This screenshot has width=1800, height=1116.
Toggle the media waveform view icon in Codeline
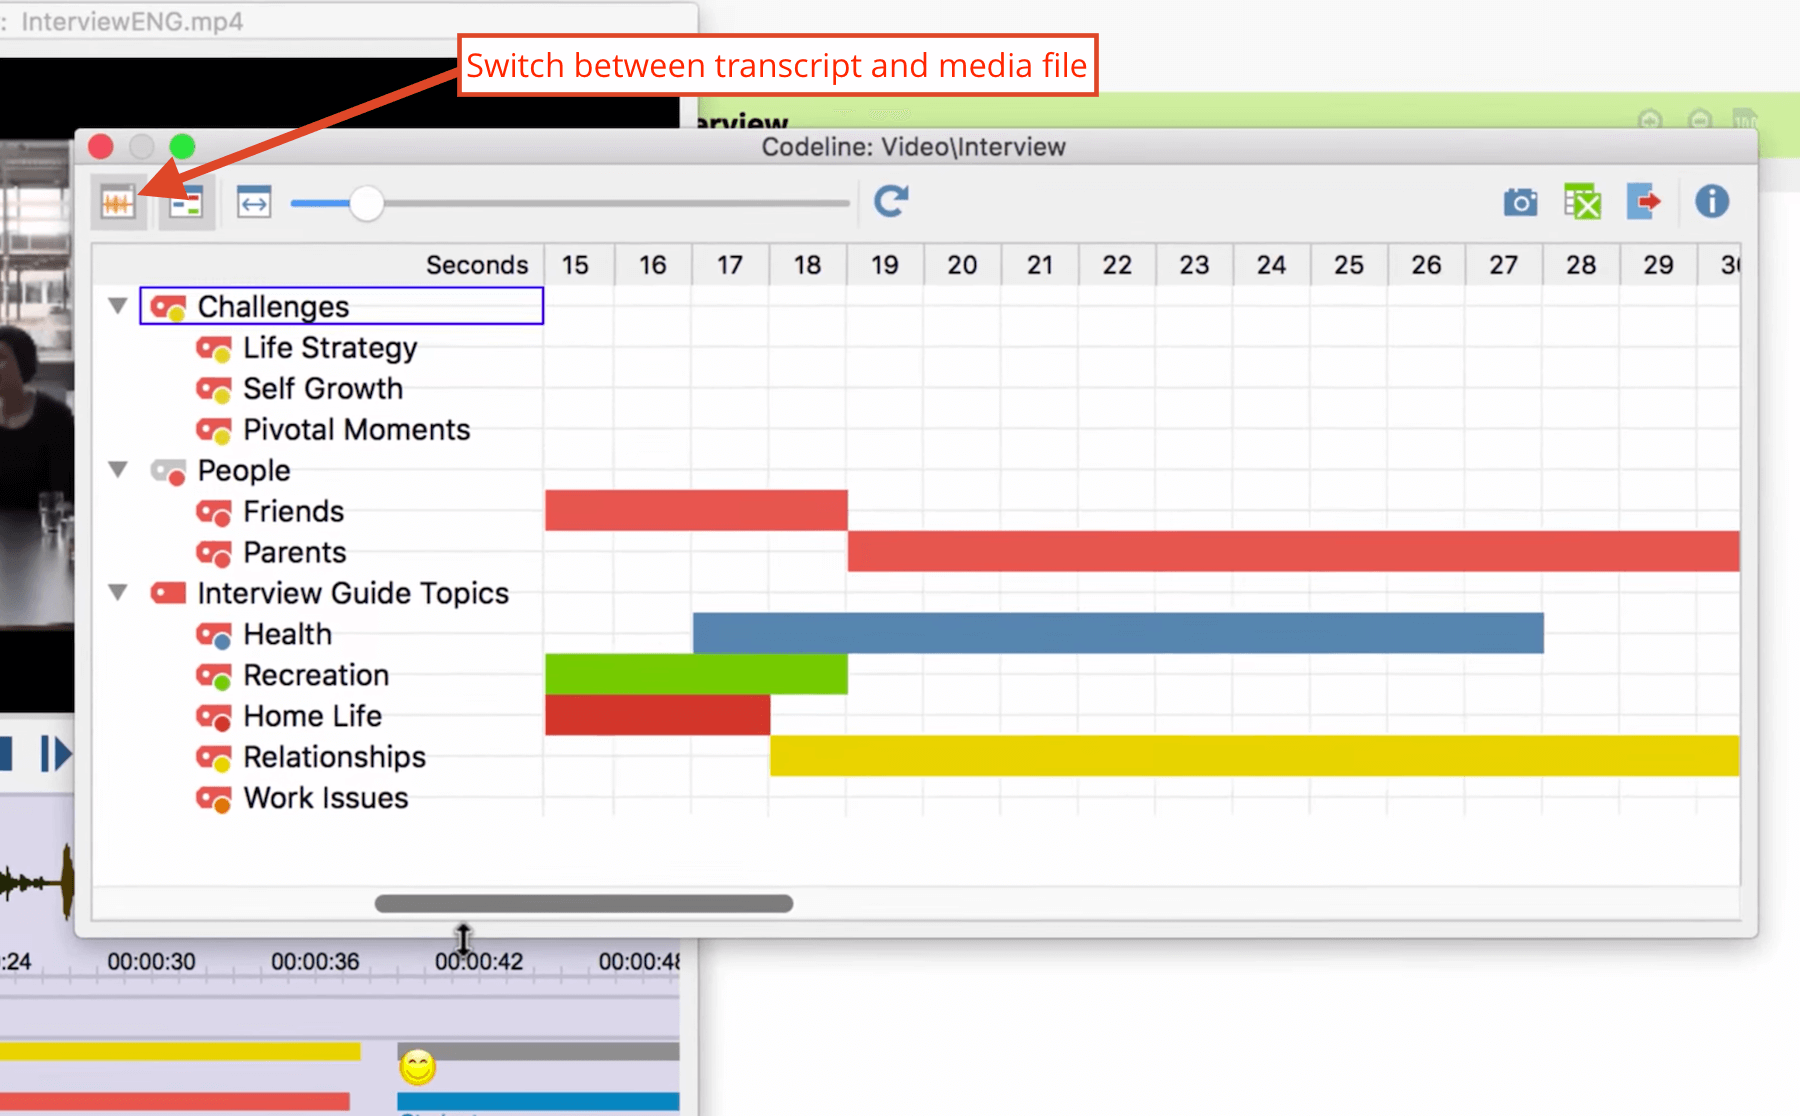pyautogui.click(x=118, y=203)
